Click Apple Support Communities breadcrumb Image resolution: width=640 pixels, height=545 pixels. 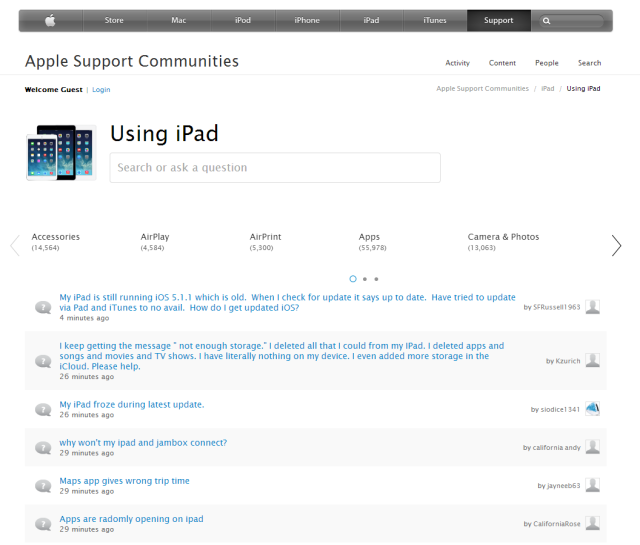(482, 89)
